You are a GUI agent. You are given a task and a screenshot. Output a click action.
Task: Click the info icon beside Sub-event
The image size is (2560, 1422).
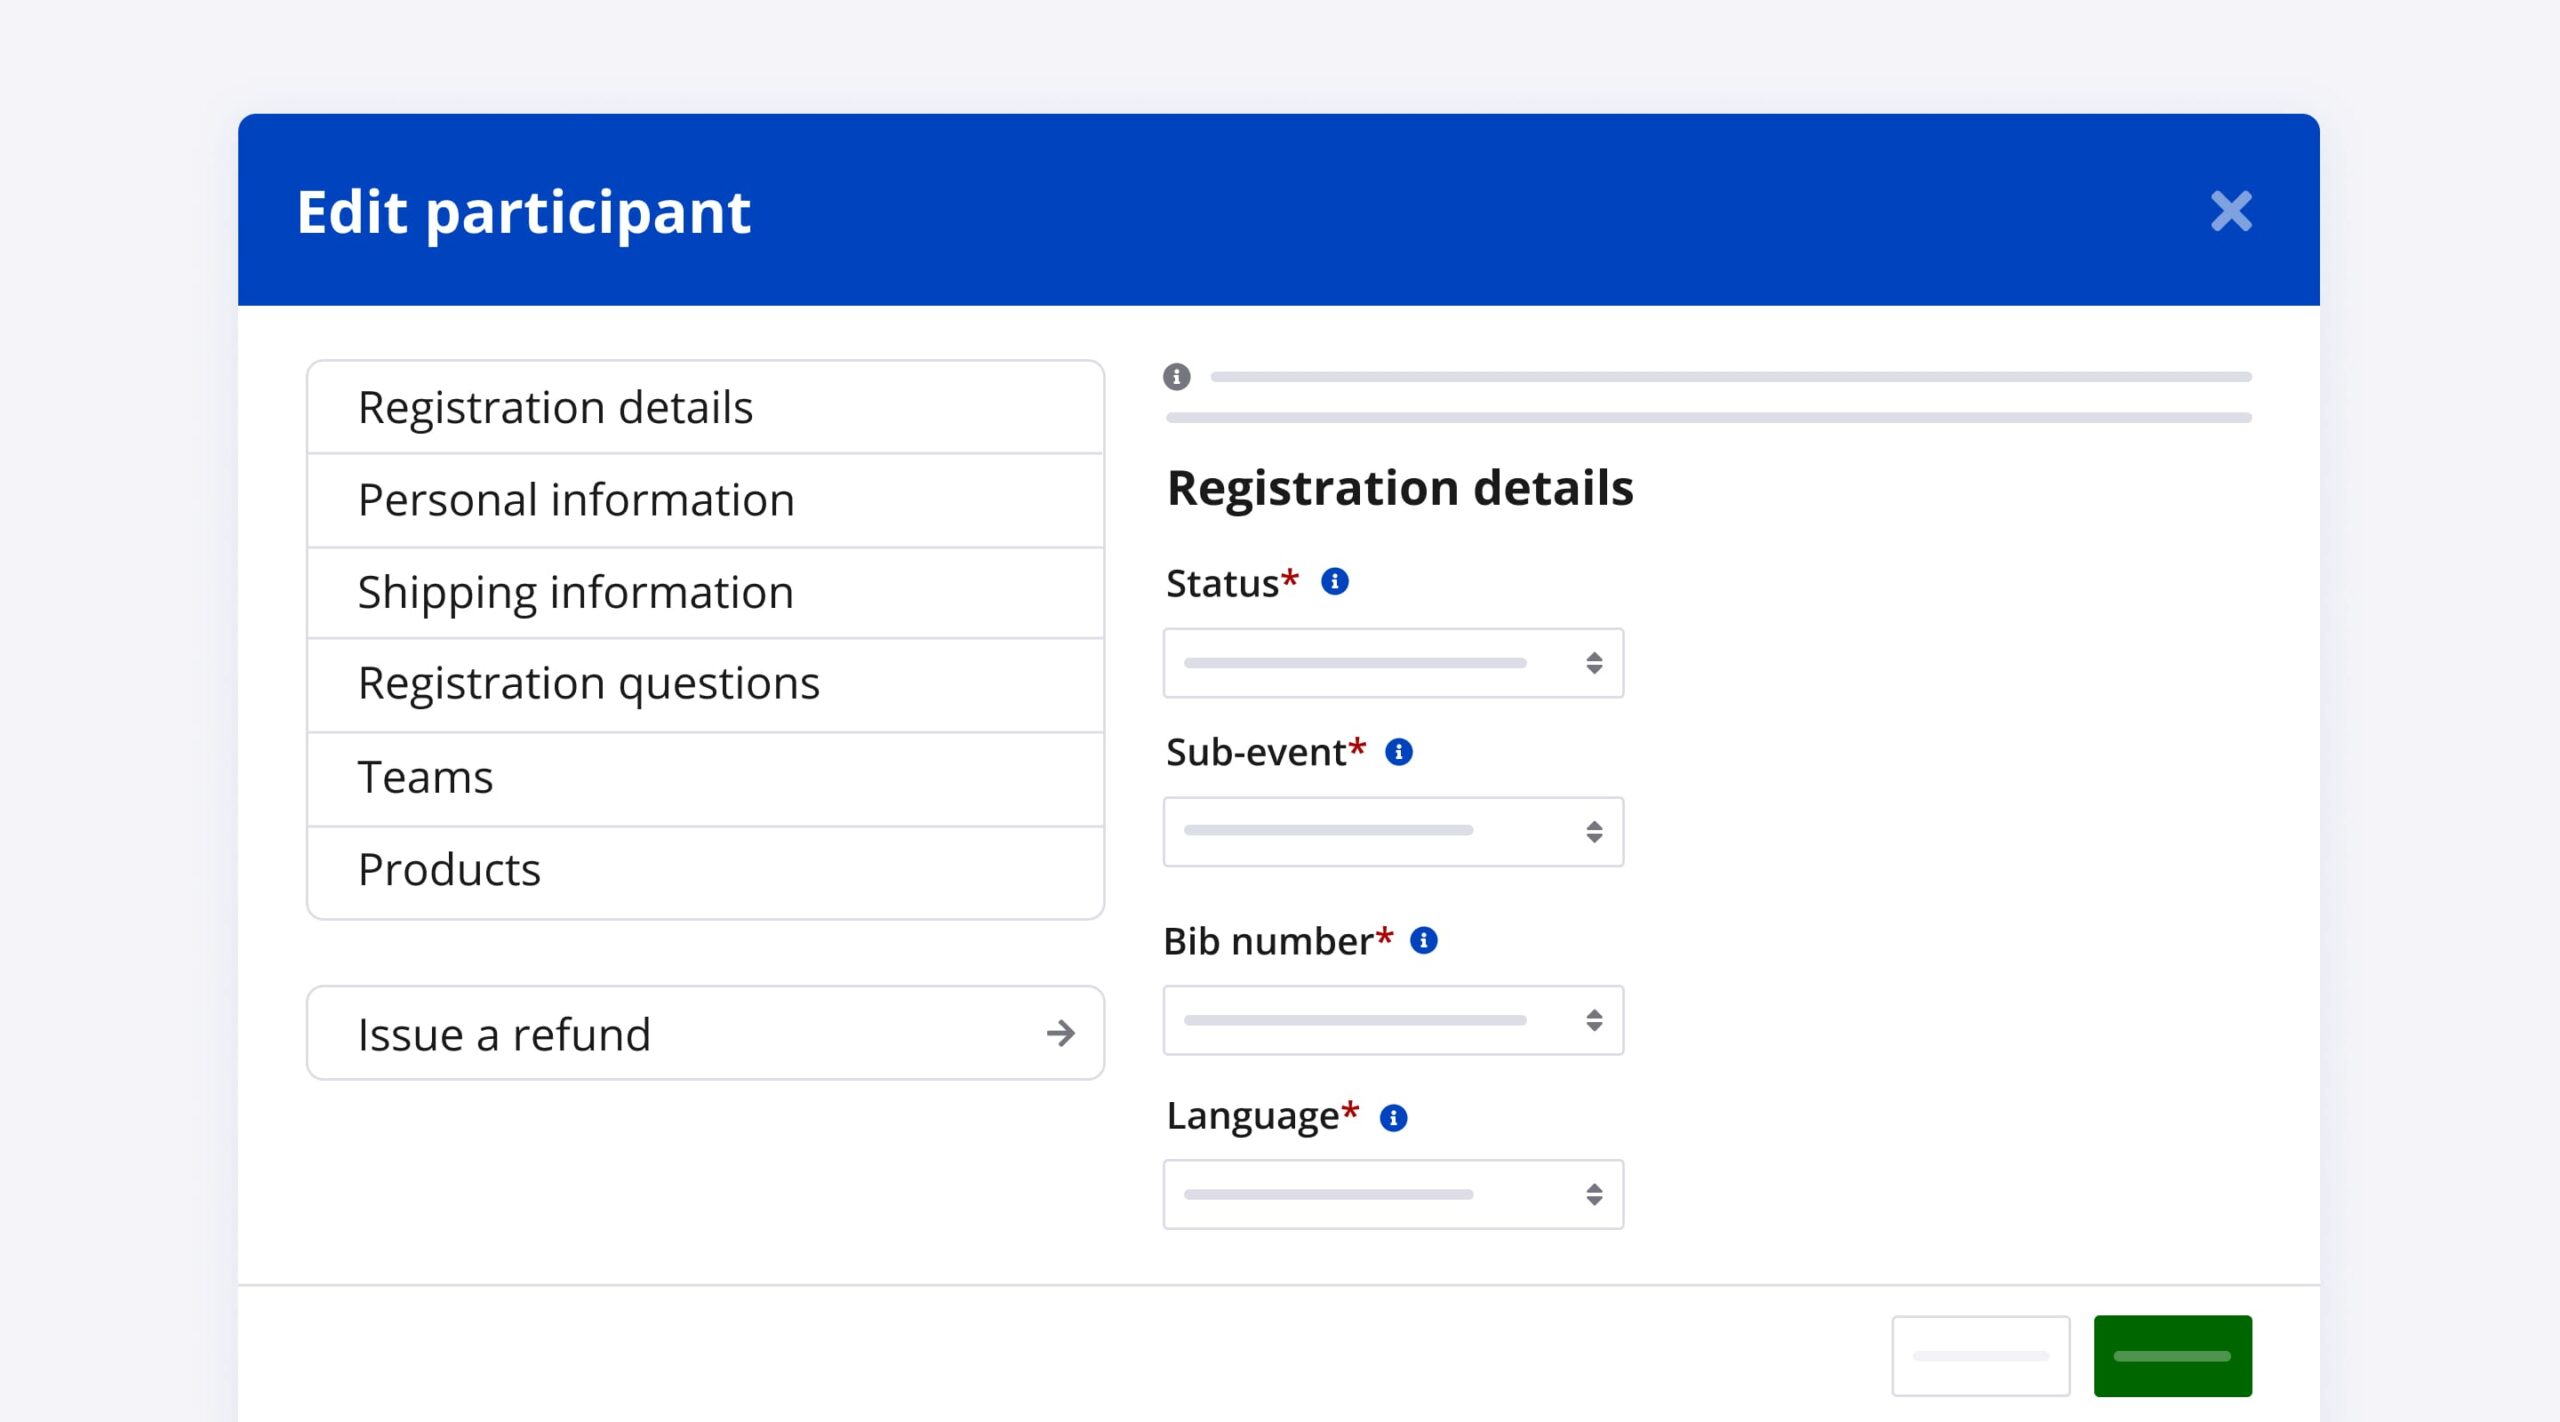(1398, 752)
